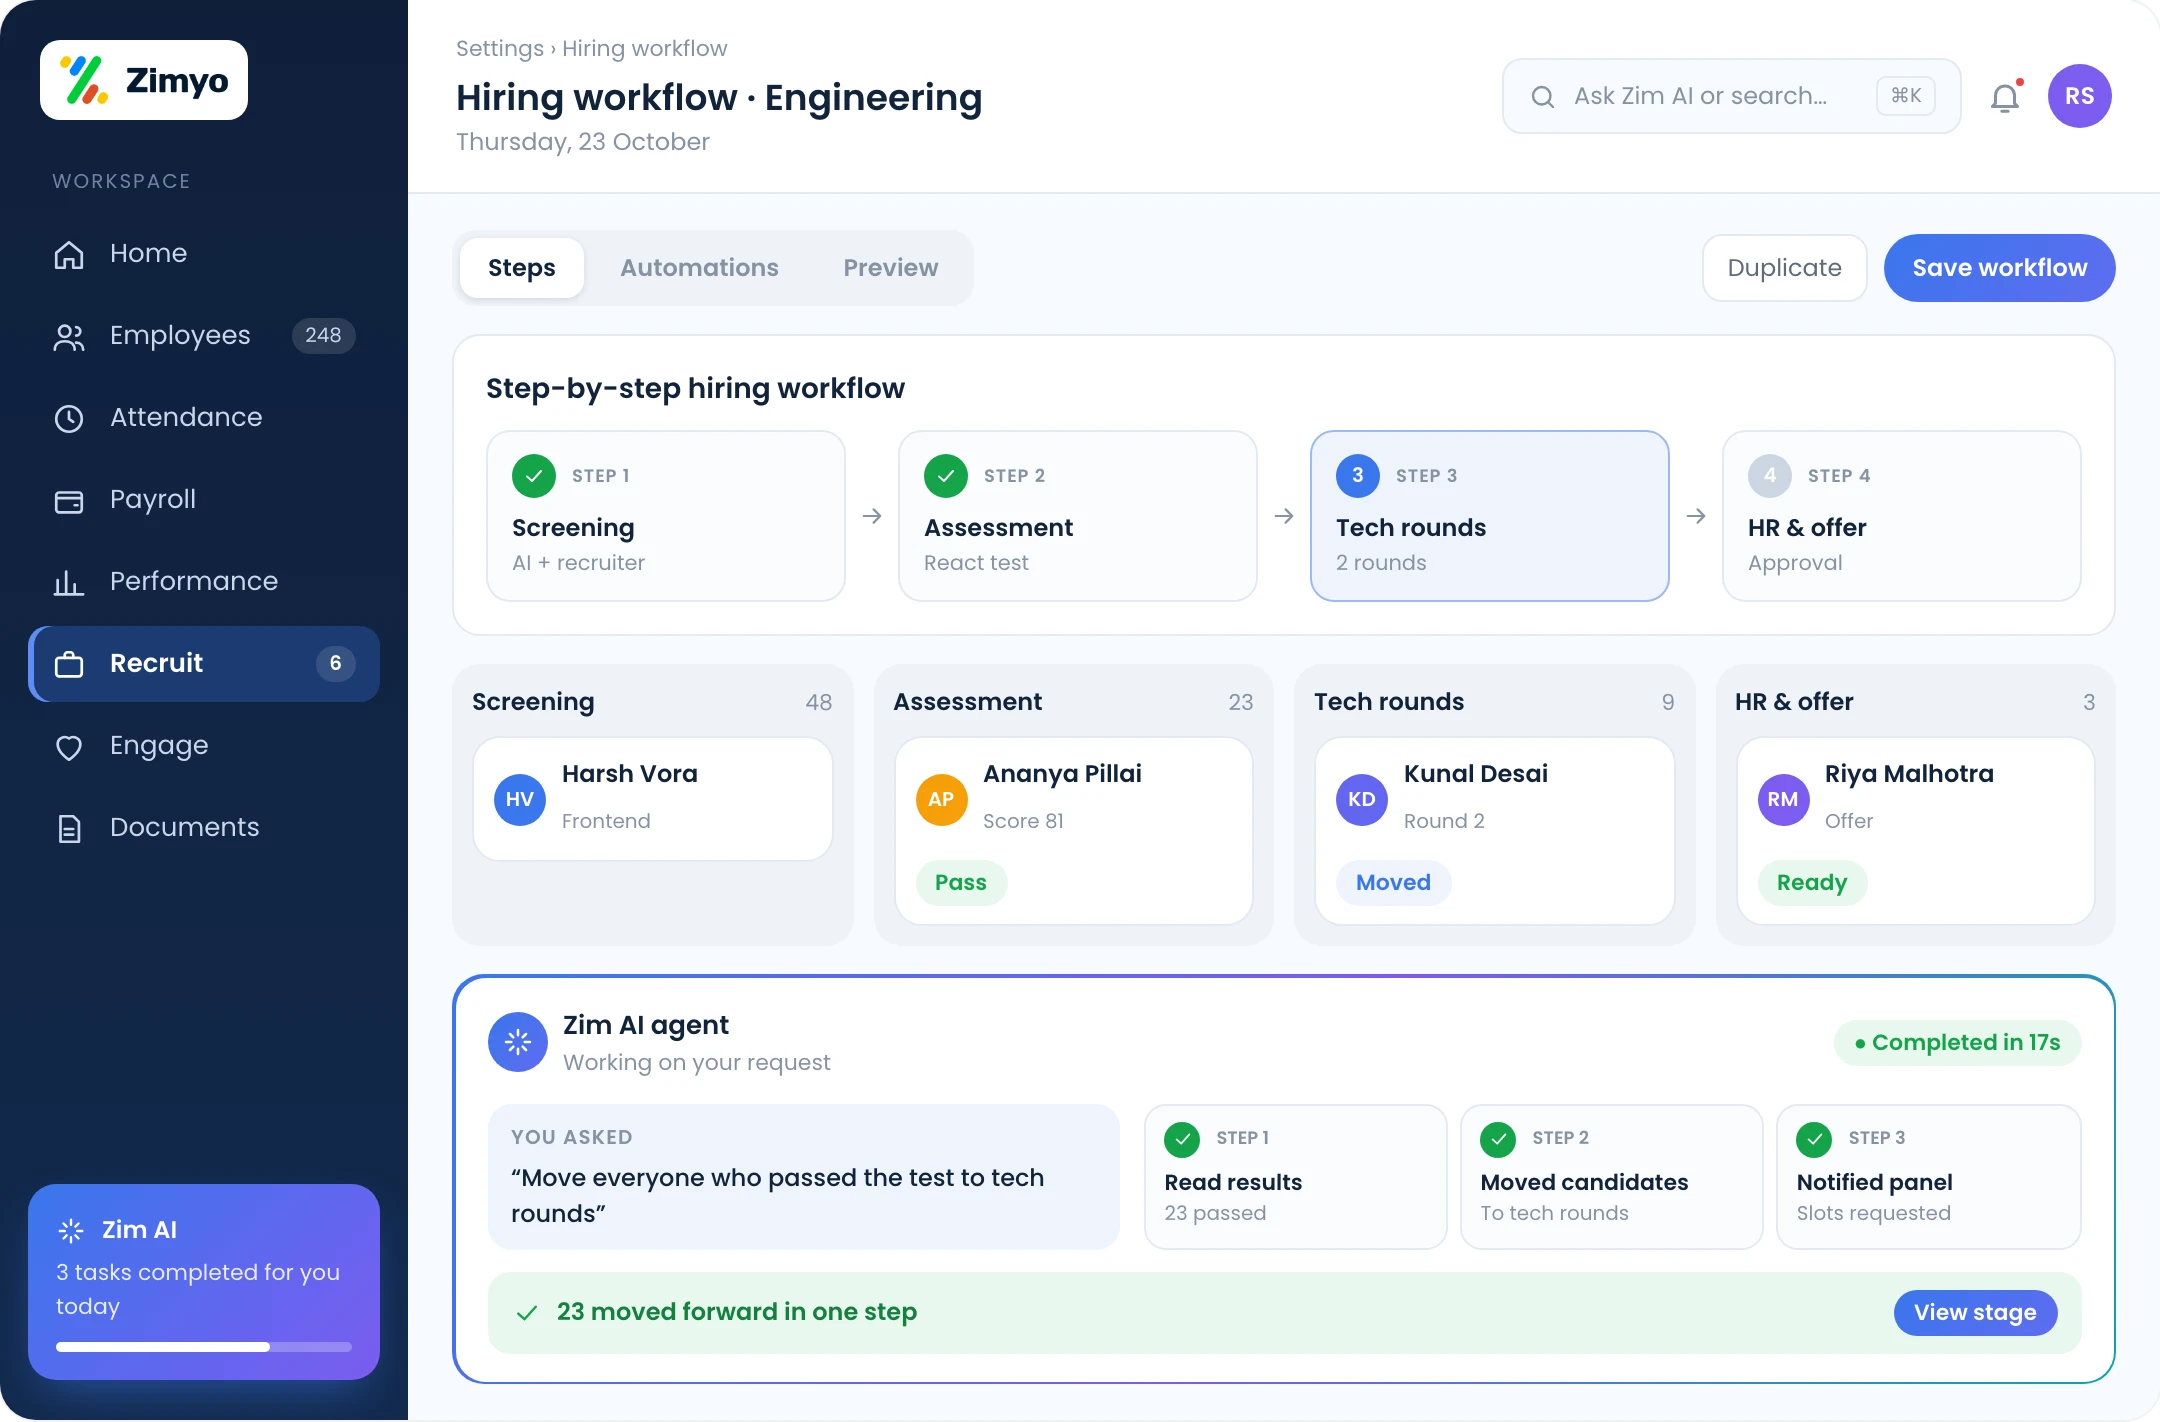2160x1422 pixels.
Task: Click the ⌘K shortcut hint
Action: click(x=1906, y=96)
